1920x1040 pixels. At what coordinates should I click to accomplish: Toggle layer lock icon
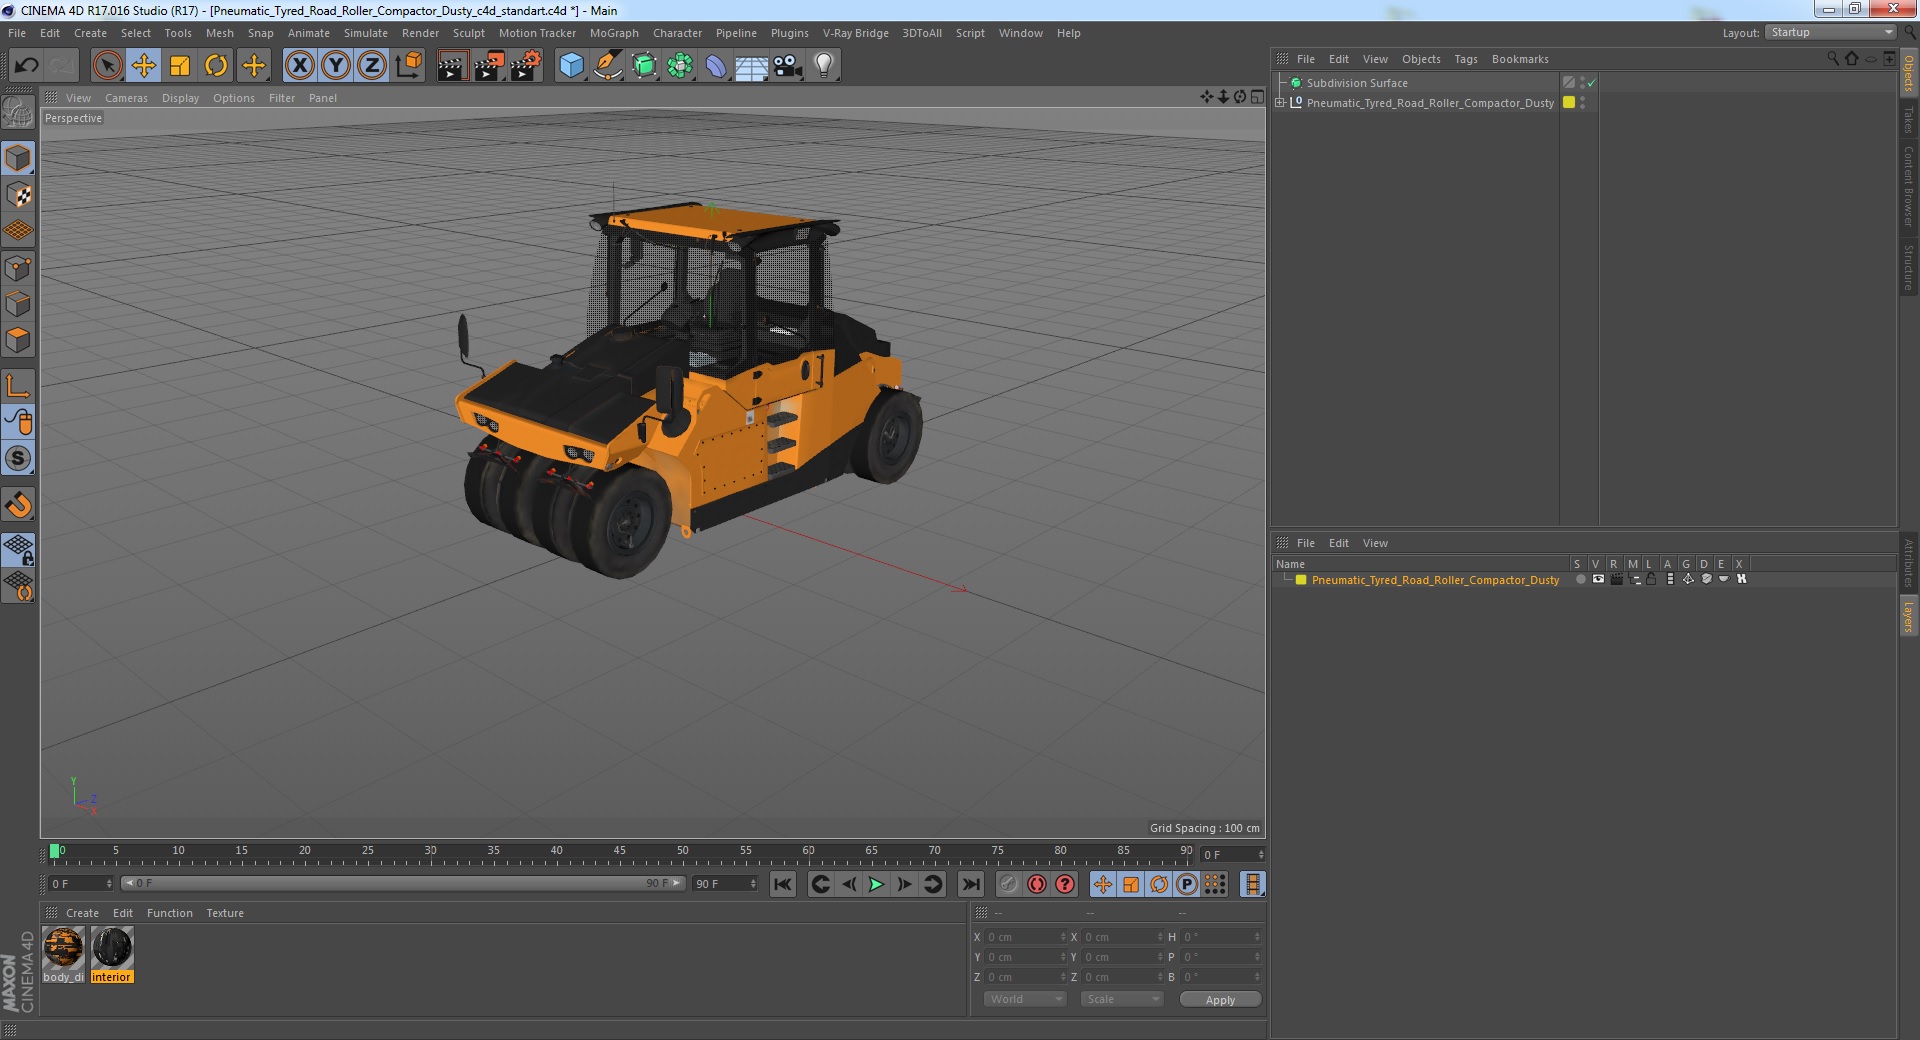click(1651, 579)
